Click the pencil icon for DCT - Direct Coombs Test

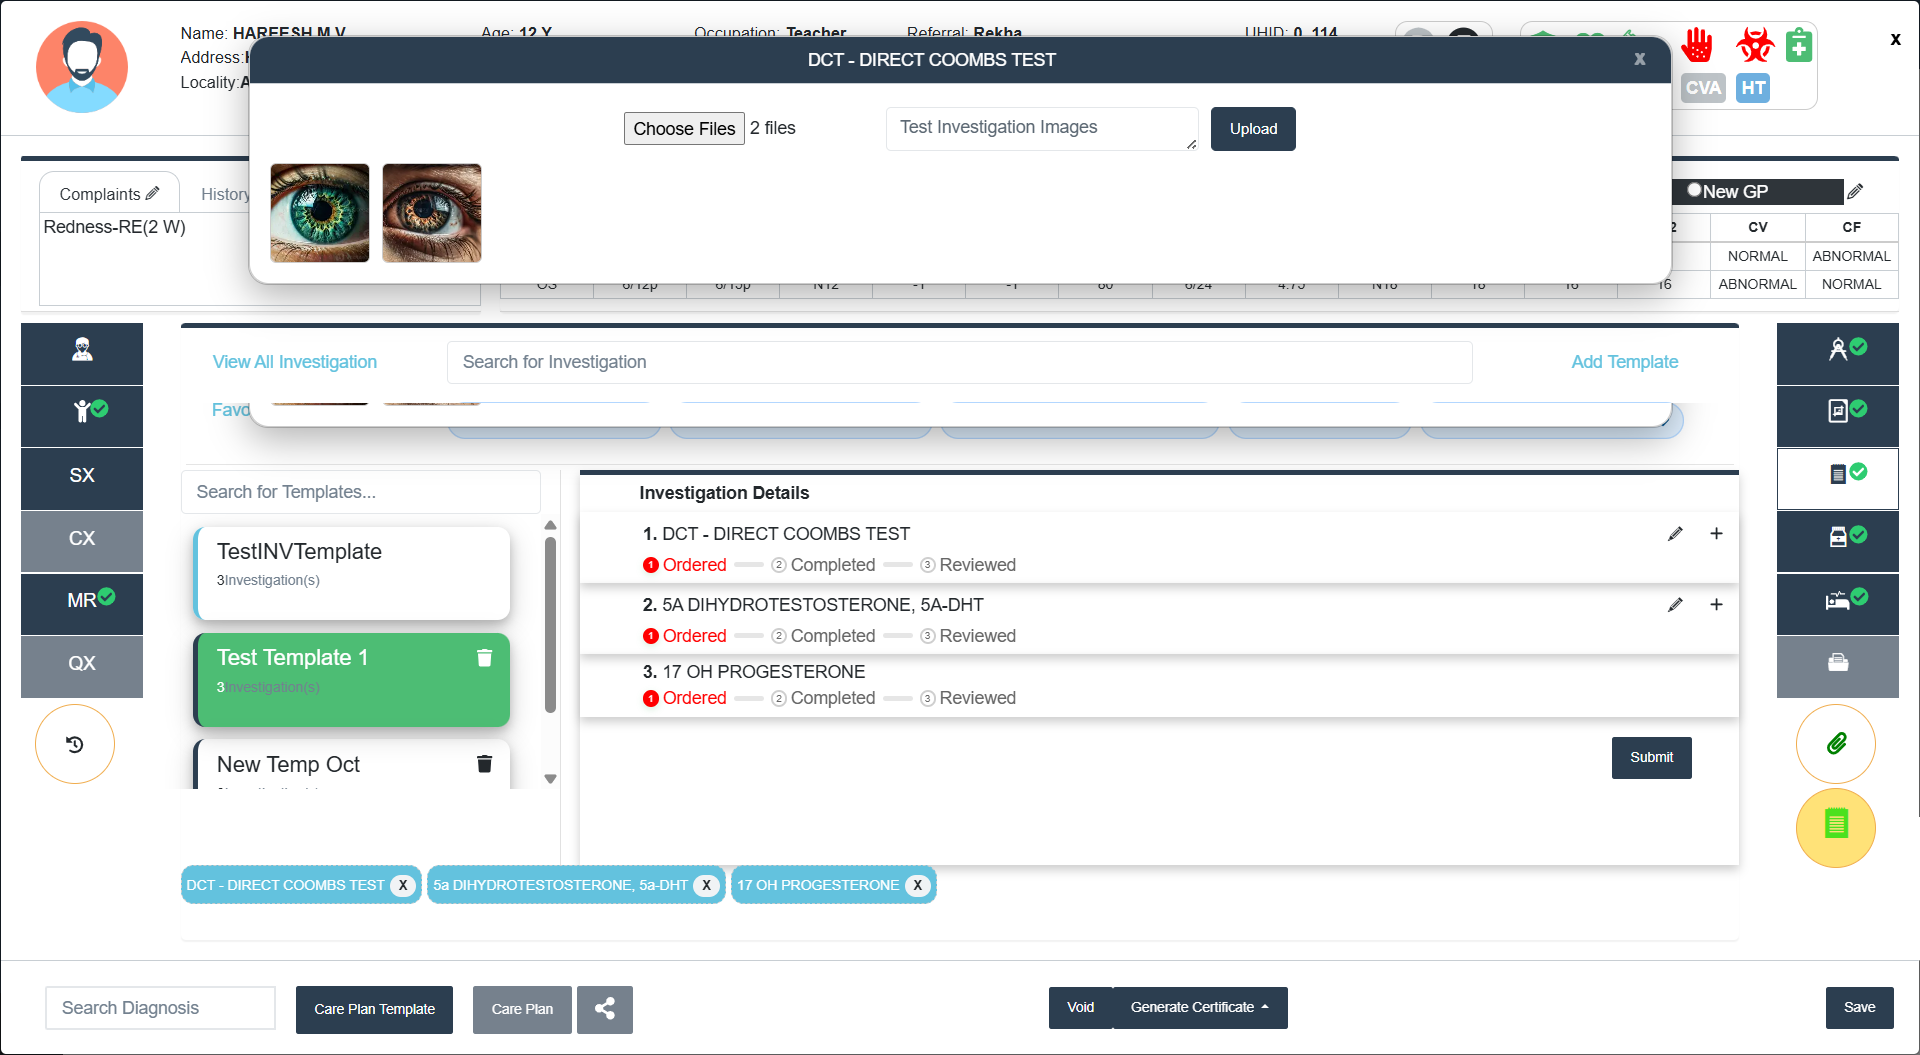tap(1675, 534)
